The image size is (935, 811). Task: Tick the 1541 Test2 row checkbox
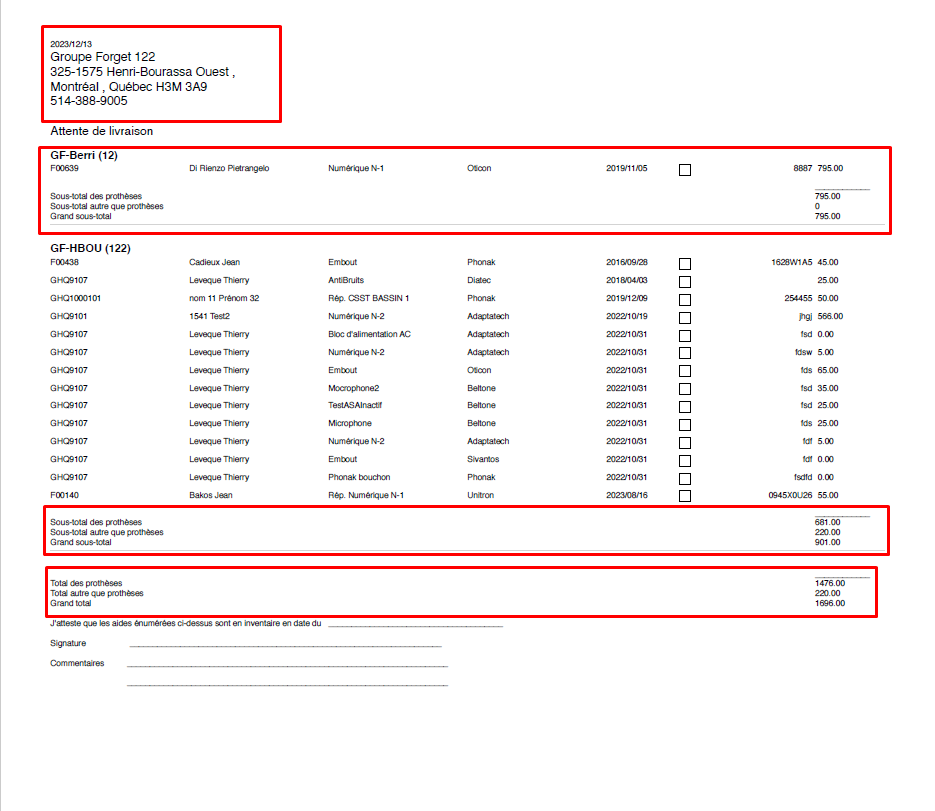pyautogui.click(x=685, y=318)
